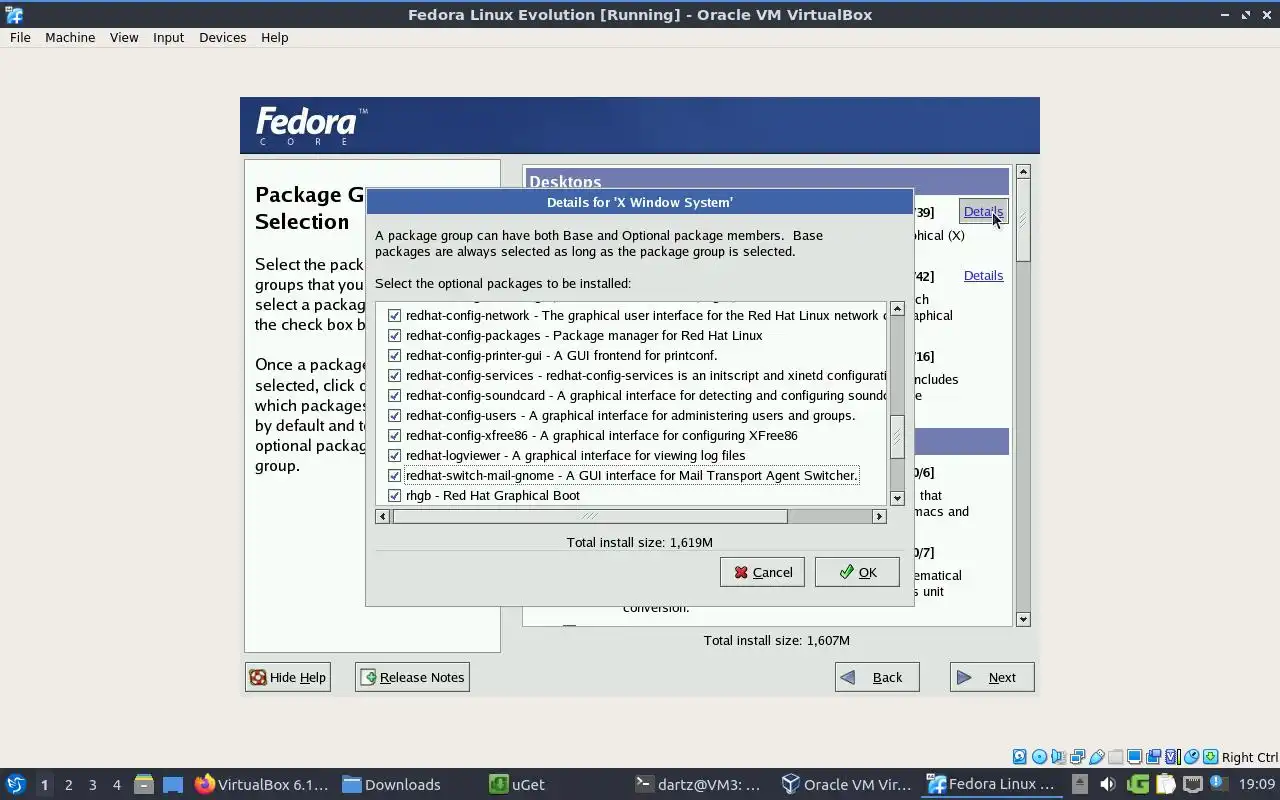The width and height of the screenshot is (1280, 800).
Task: Click the volume speaker tray icon
Action: tap(1107, 784)
